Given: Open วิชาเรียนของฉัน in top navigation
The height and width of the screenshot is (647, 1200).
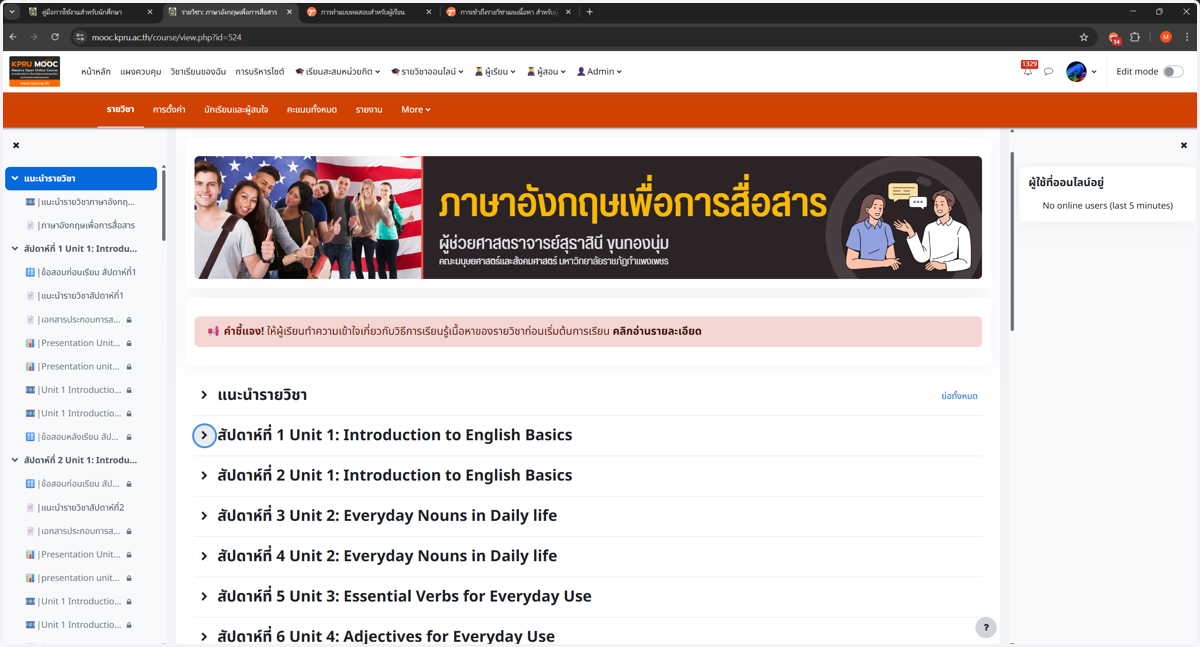Looking at the screenshot, I should coord(198,72).
